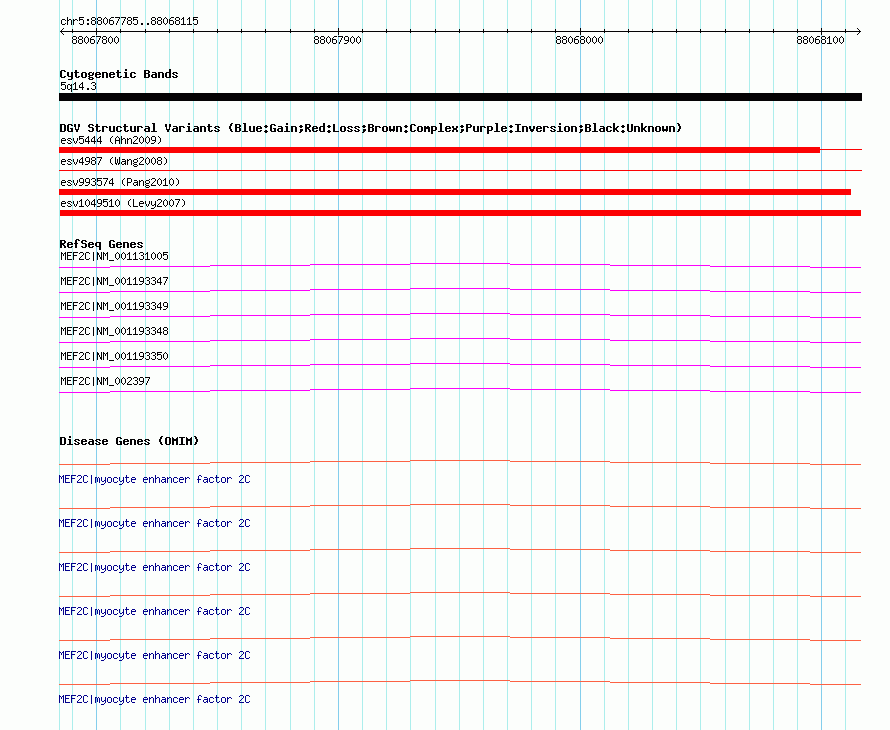The height and width of the screenshot is (730, 890).
Task: Select the magenta line of NM_001131005 transcript
Action: click(460, 266)
